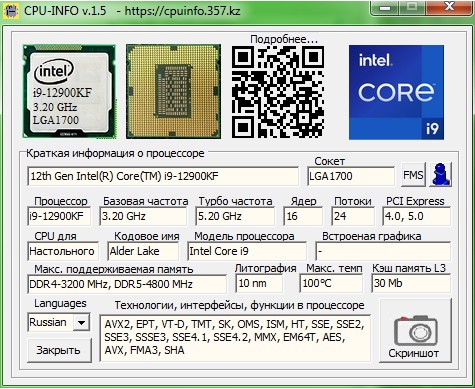Click the FMS button
This screenshot has height=389, width=475.
click(x=413, y=174)
